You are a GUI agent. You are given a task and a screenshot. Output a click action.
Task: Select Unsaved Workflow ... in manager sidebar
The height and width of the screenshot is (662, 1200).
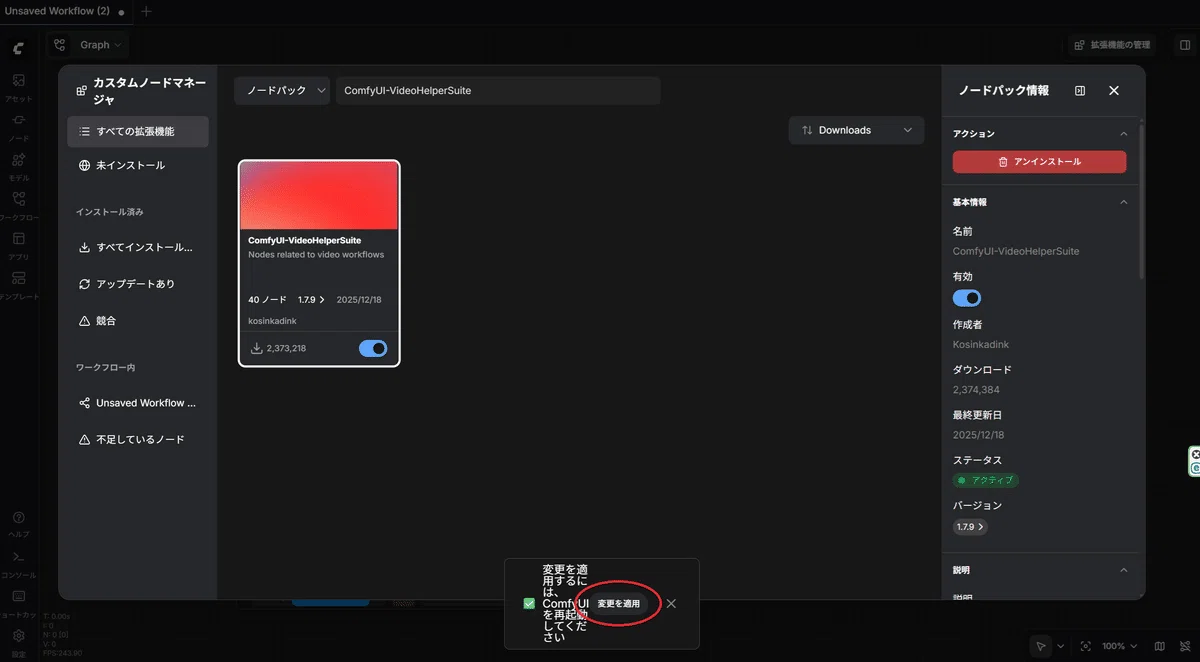138,403
